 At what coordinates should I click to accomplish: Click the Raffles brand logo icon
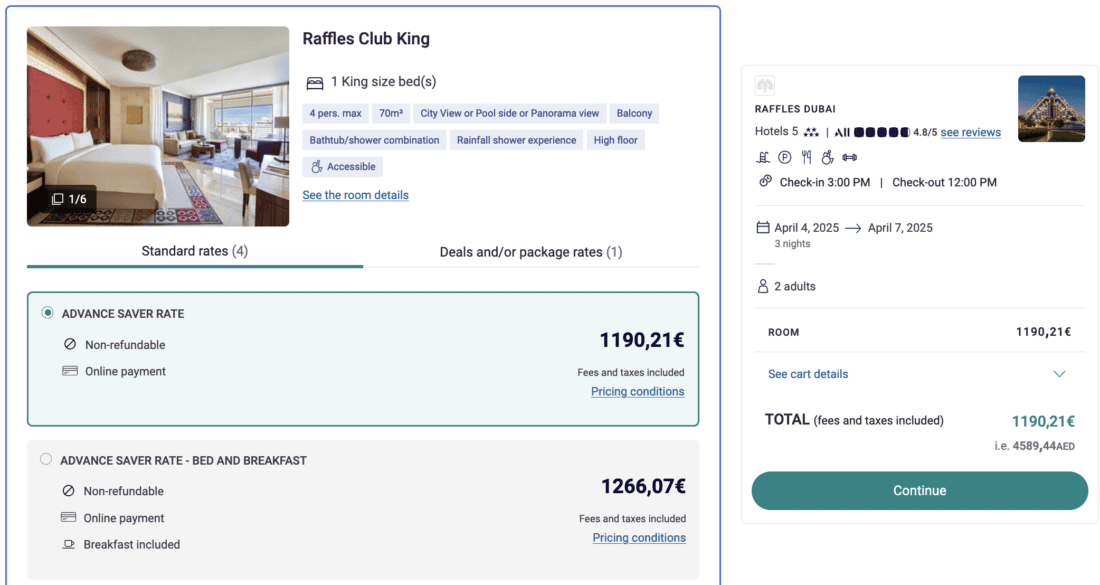(x=765, y=86)
